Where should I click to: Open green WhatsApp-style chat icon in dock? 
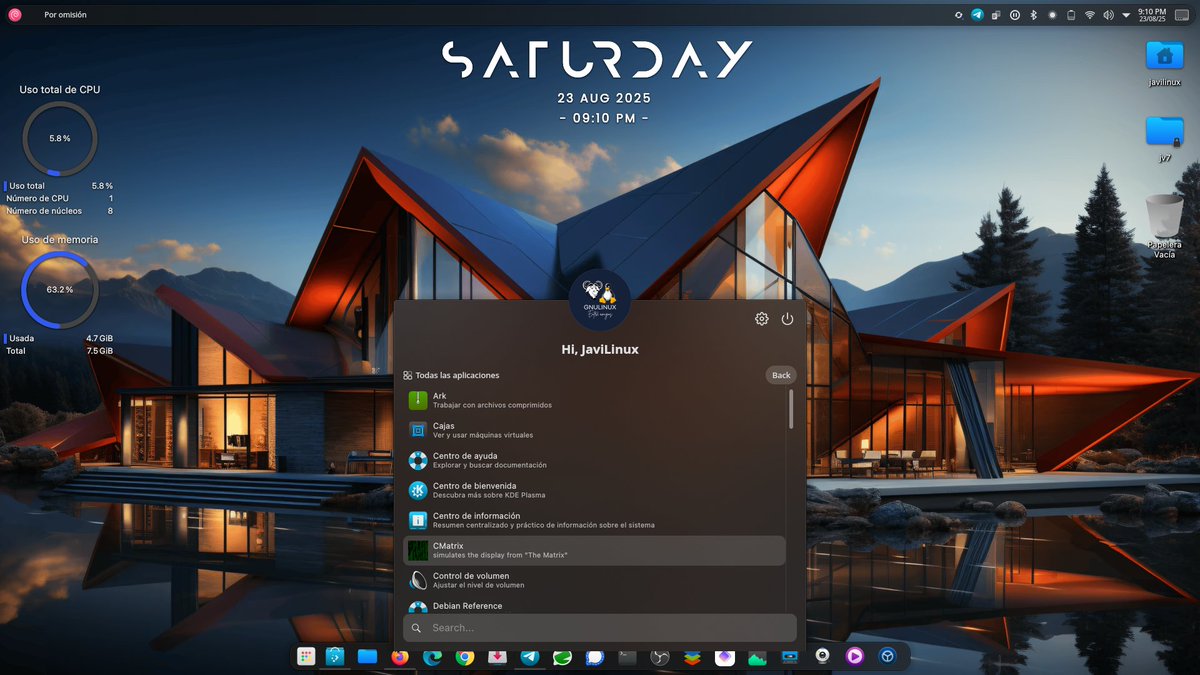pos(562,657)
